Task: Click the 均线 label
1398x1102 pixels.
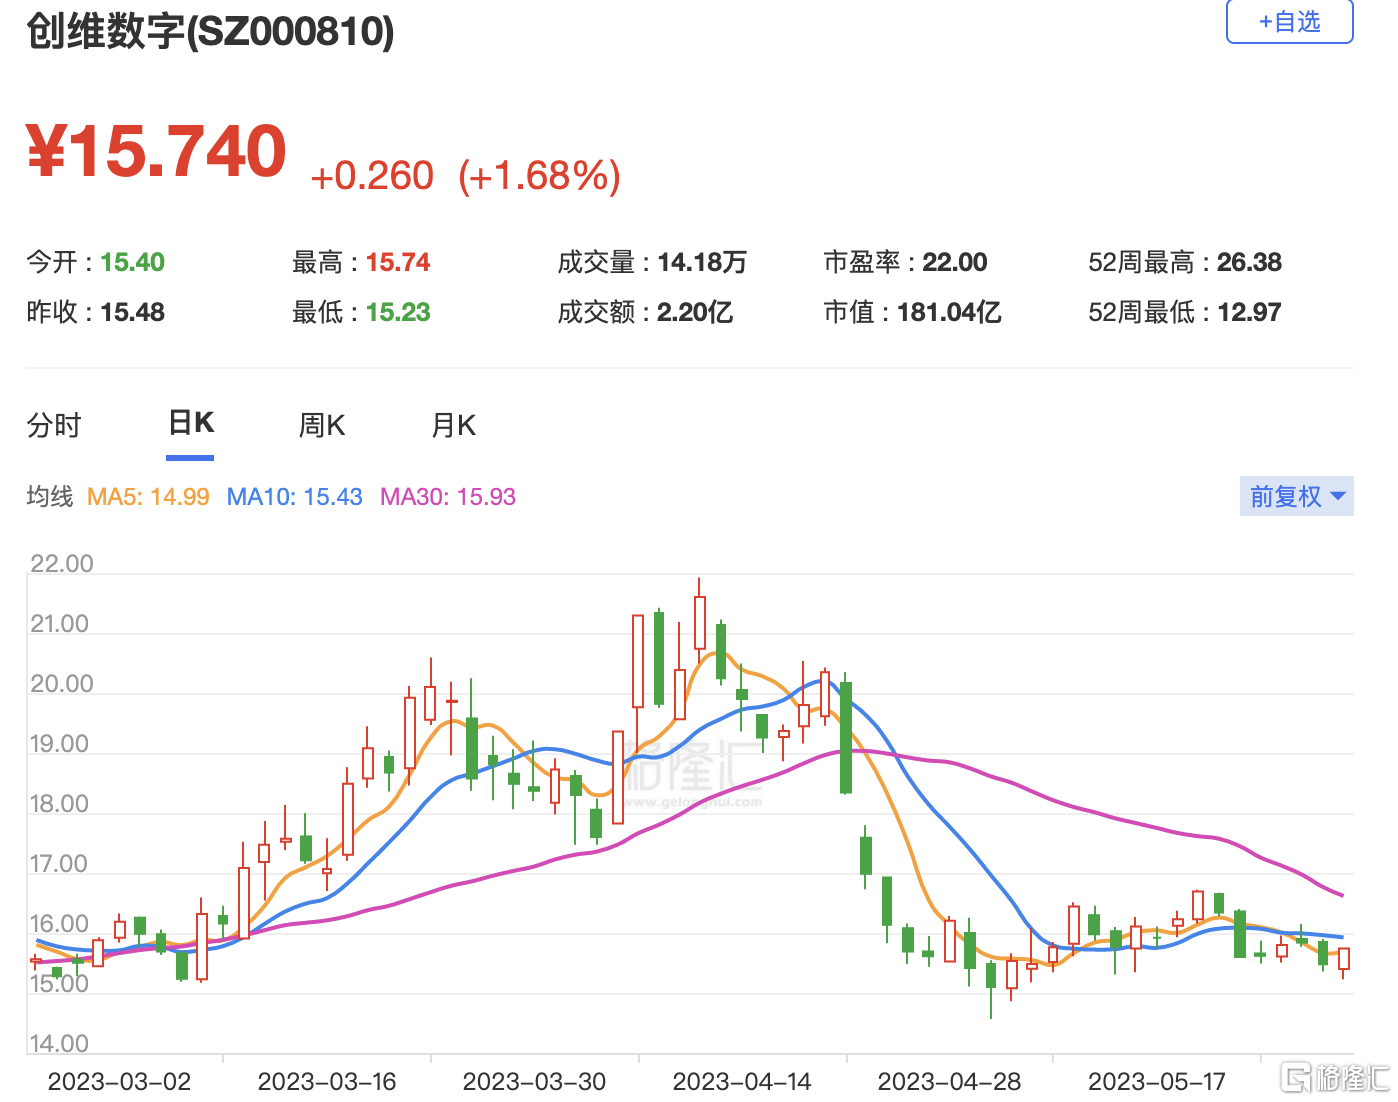Action: 50,497
